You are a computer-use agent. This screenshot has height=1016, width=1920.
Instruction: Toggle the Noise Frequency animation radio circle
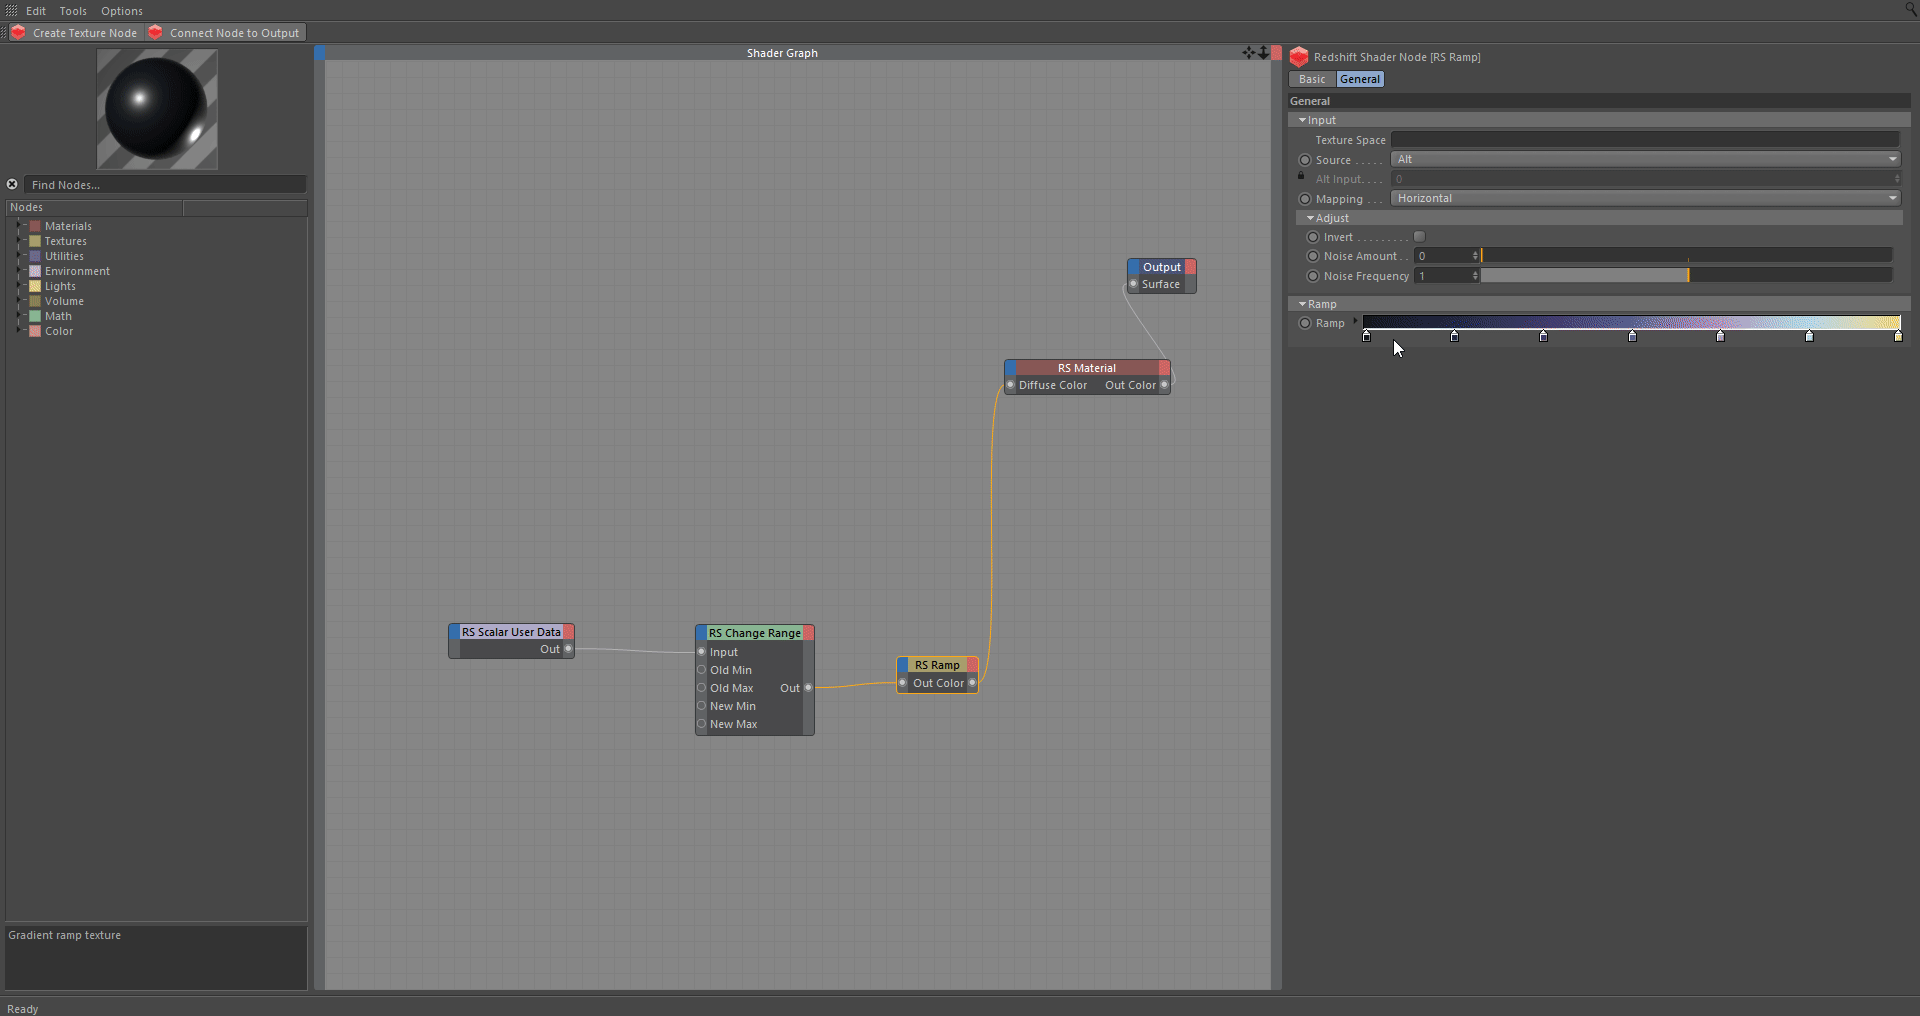pyautogui.click(x=1313, y=276)
